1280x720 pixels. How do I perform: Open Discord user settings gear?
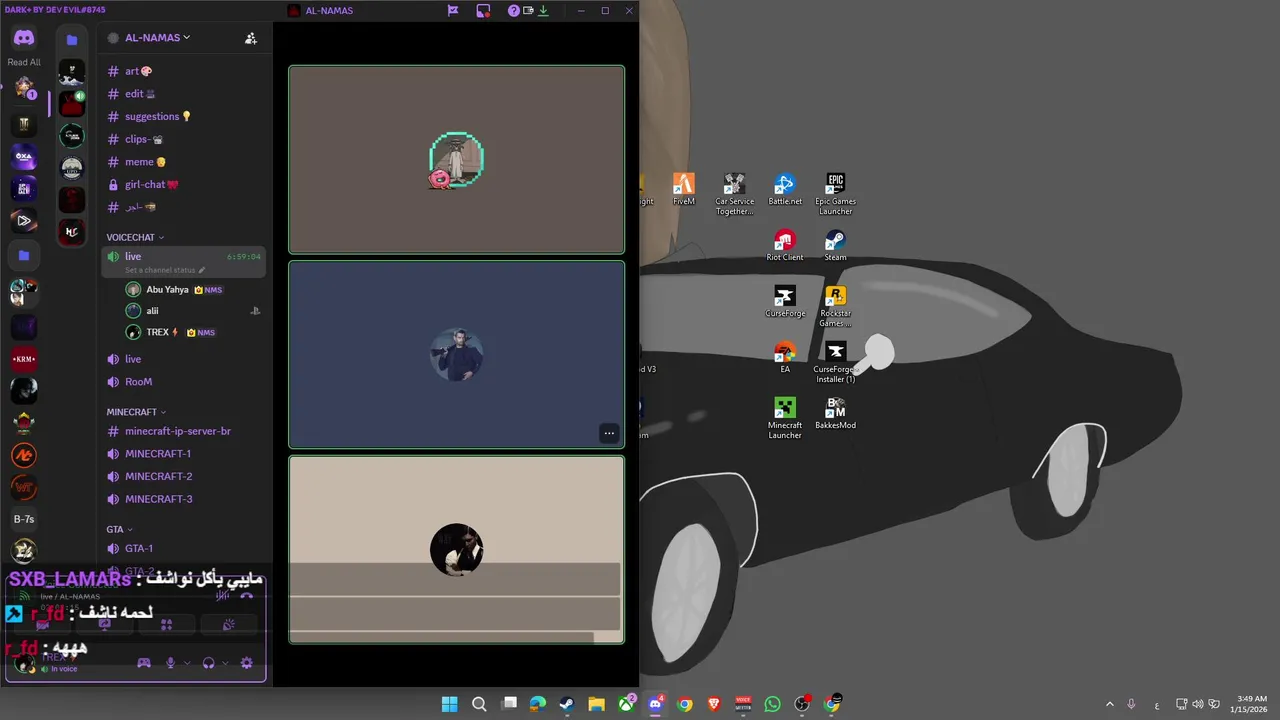pyautogui.click(x=246, y=663)
